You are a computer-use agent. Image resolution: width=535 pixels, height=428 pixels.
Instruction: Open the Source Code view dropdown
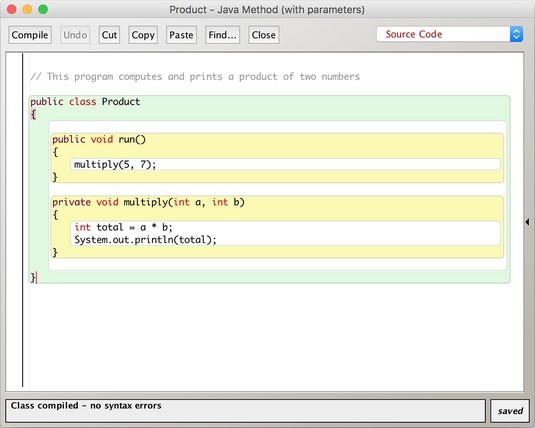coord(450,34)
